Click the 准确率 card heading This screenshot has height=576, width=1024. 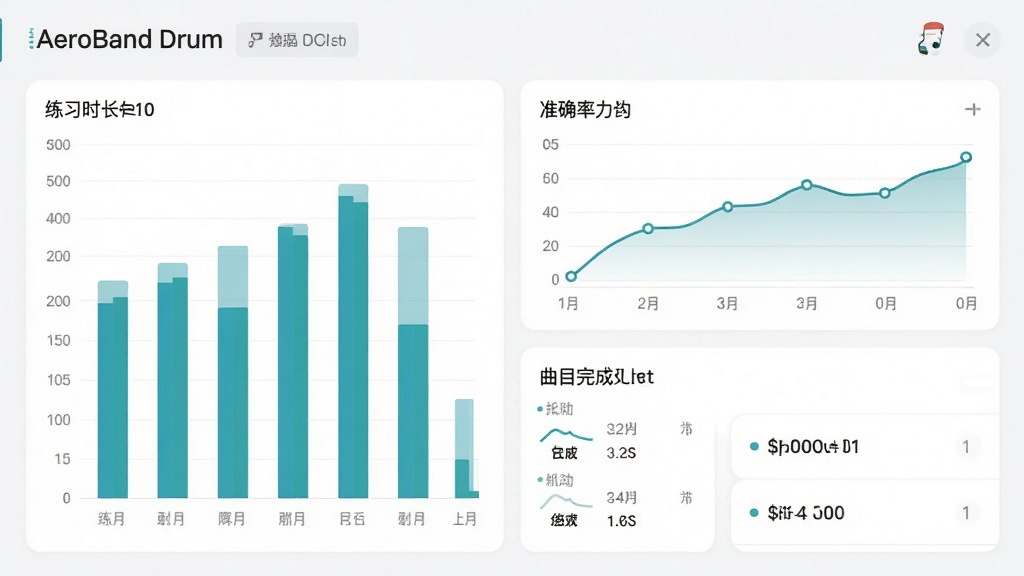(585, 109)
